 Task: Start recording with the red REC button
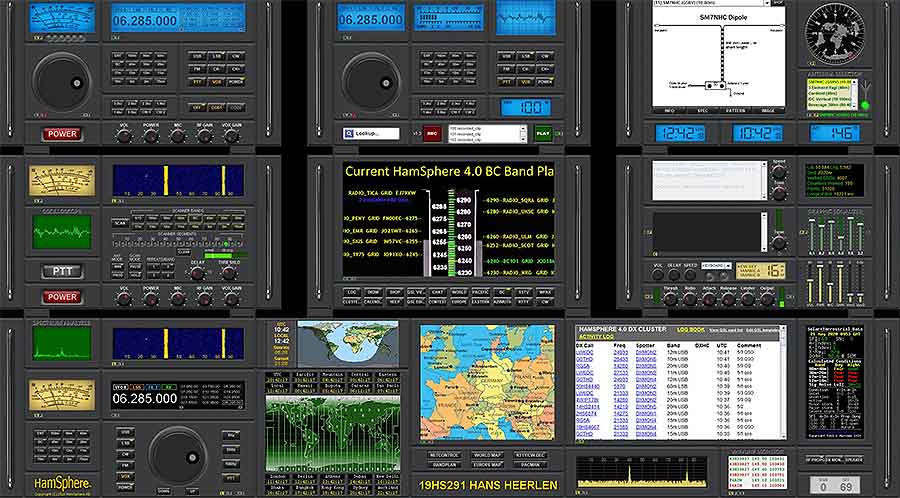pyautogui.click(x=432, y=134)
